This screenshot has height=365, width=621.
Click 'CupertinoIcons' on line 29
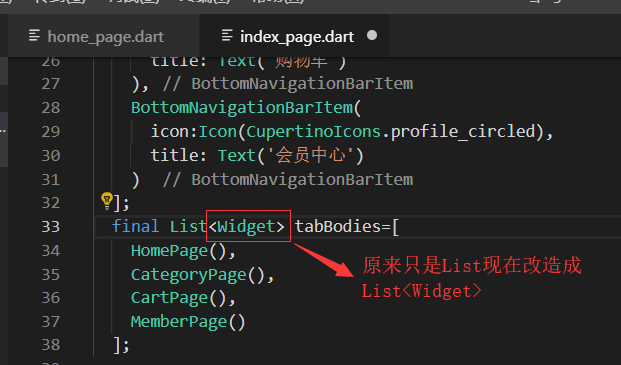pyautogui.click(x=314, y=131)
